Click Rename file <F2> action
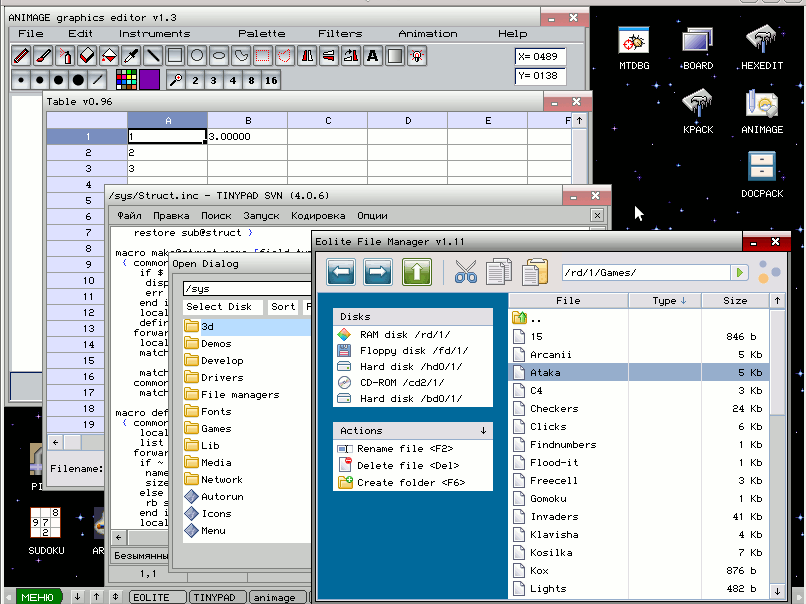Image resolution: width=806 pixels, height=604 pixels. (x=395, y=449)
